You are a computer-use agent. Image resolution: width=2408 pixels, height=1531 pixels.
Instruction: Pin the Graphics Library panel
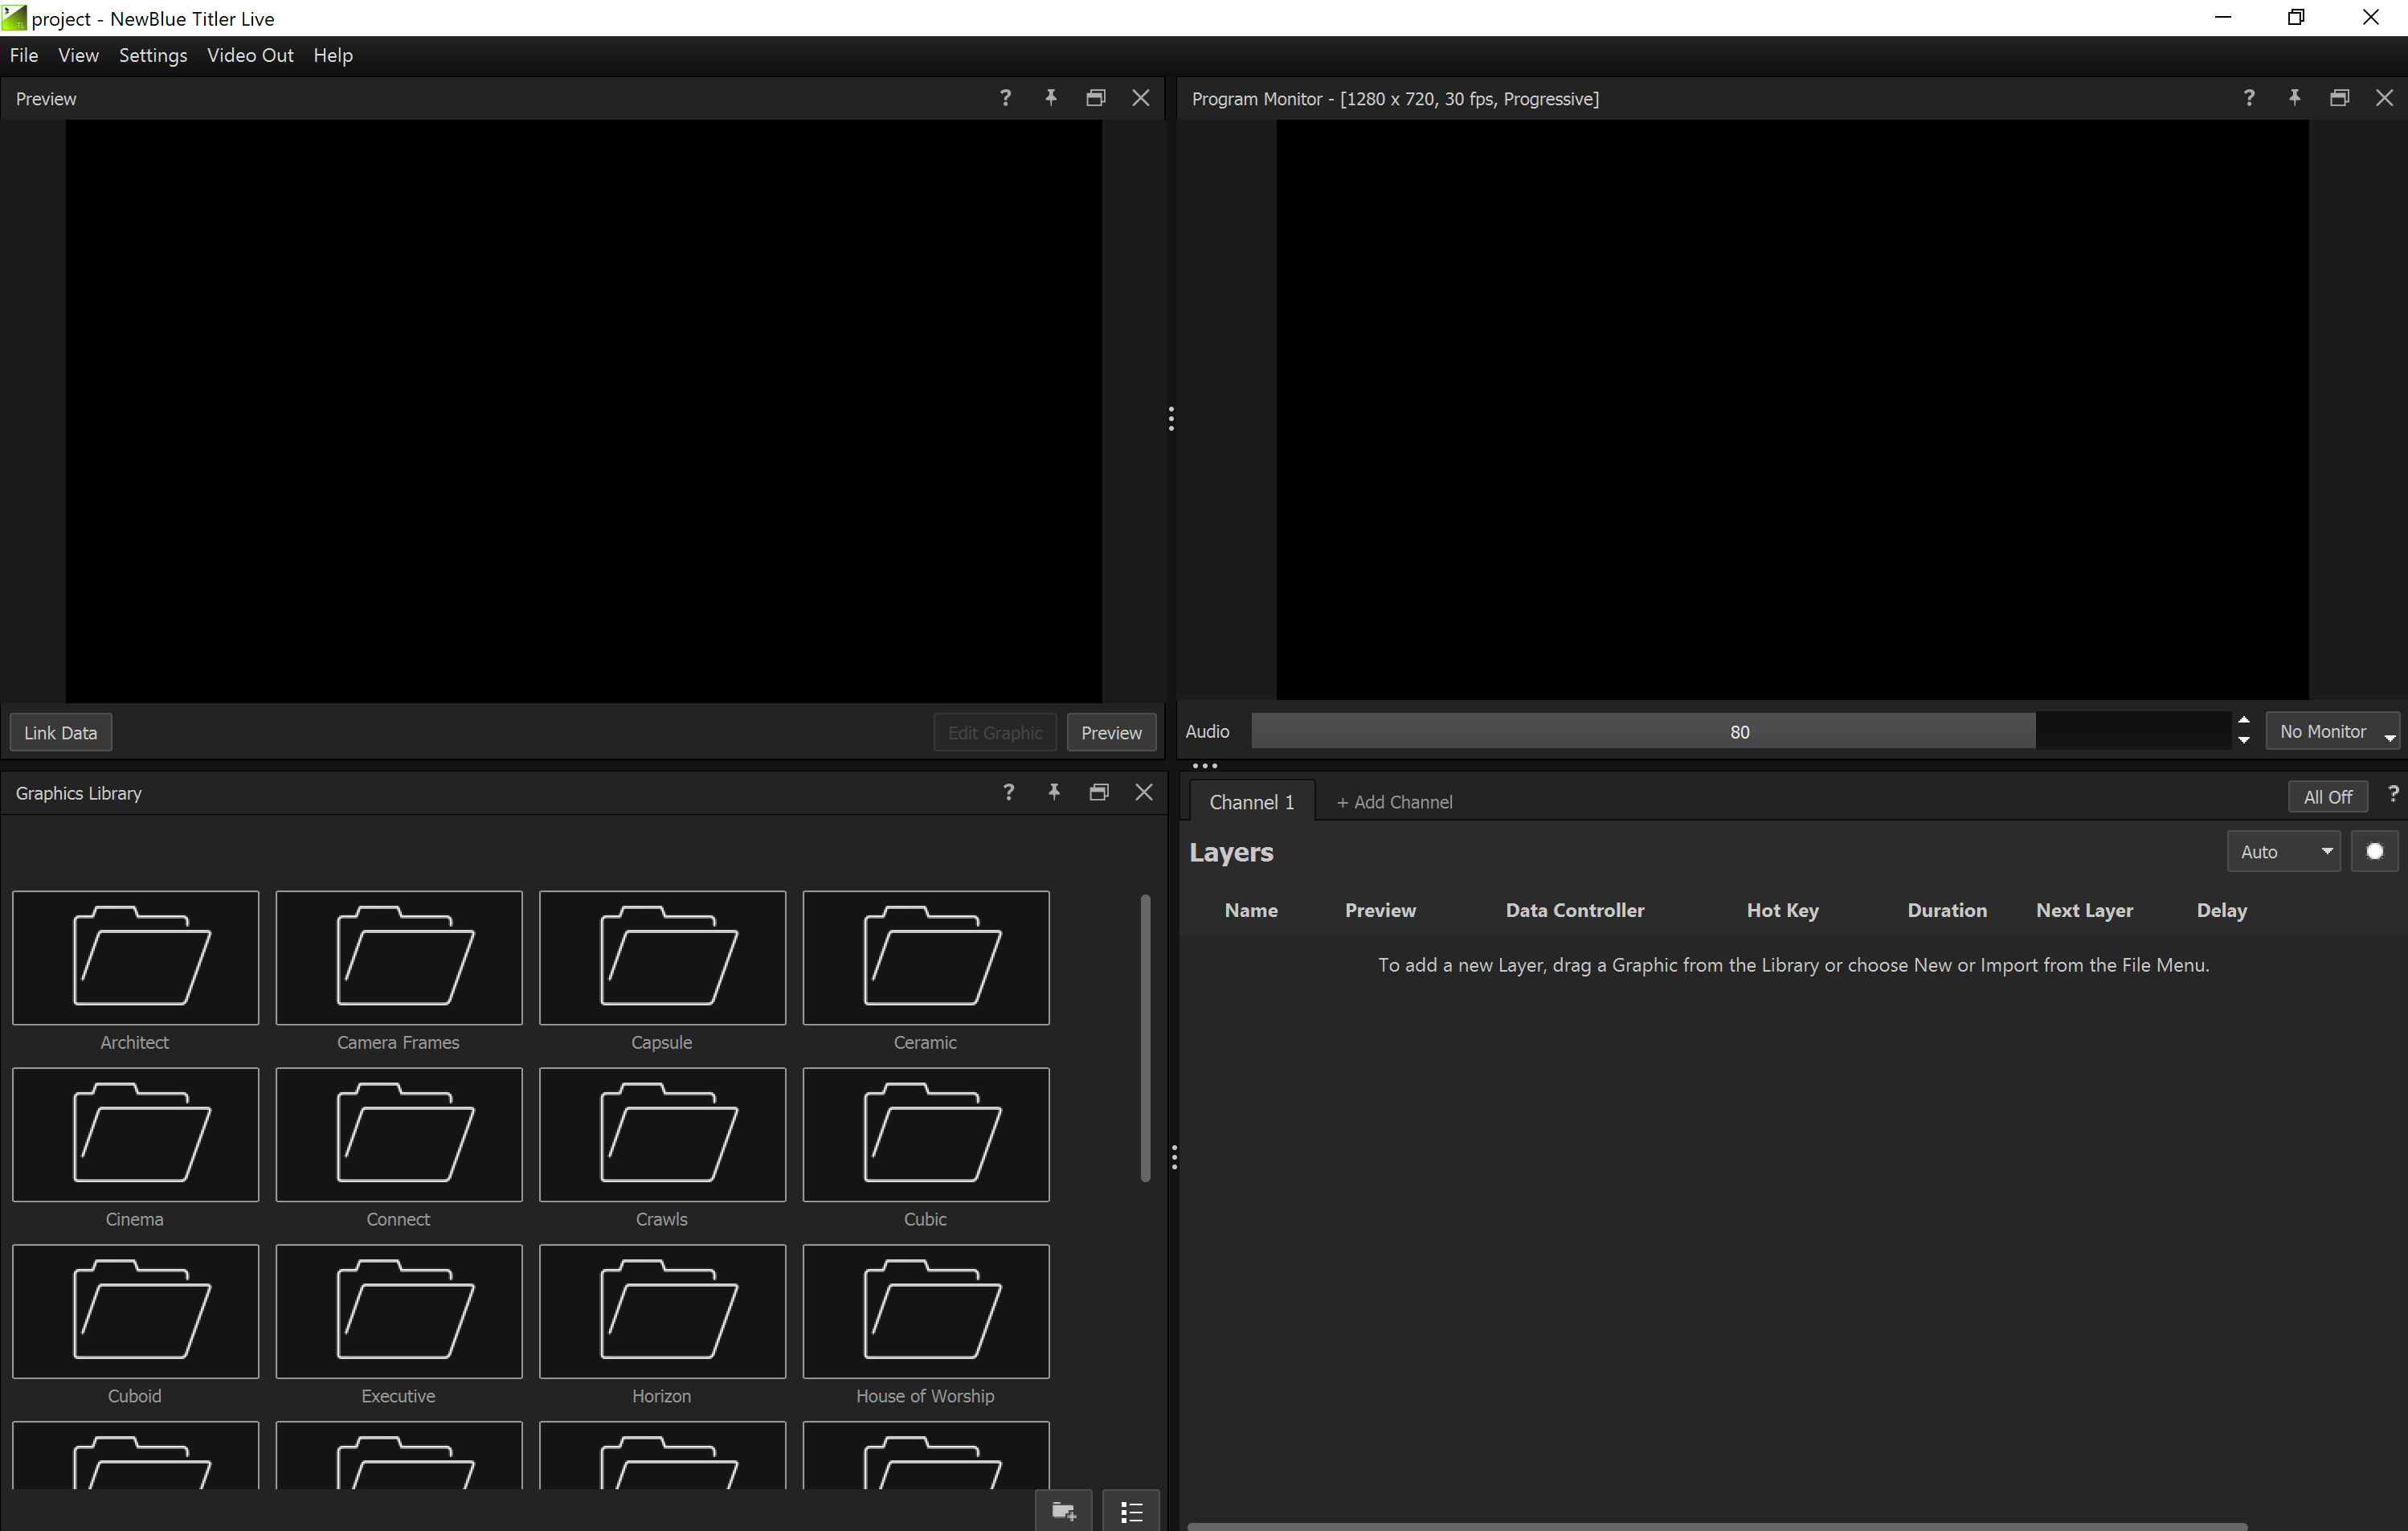pos(1053,792)
